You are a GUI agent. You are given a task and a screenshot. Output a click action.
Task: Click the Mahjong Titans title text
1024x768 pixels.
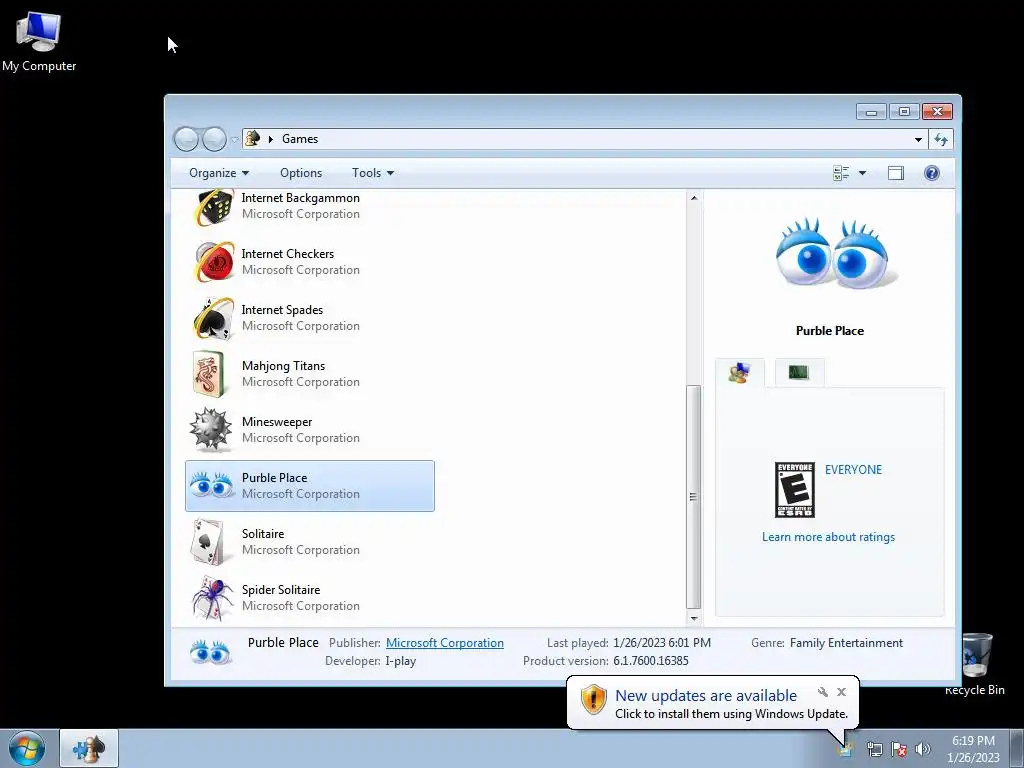coord(283,366)
